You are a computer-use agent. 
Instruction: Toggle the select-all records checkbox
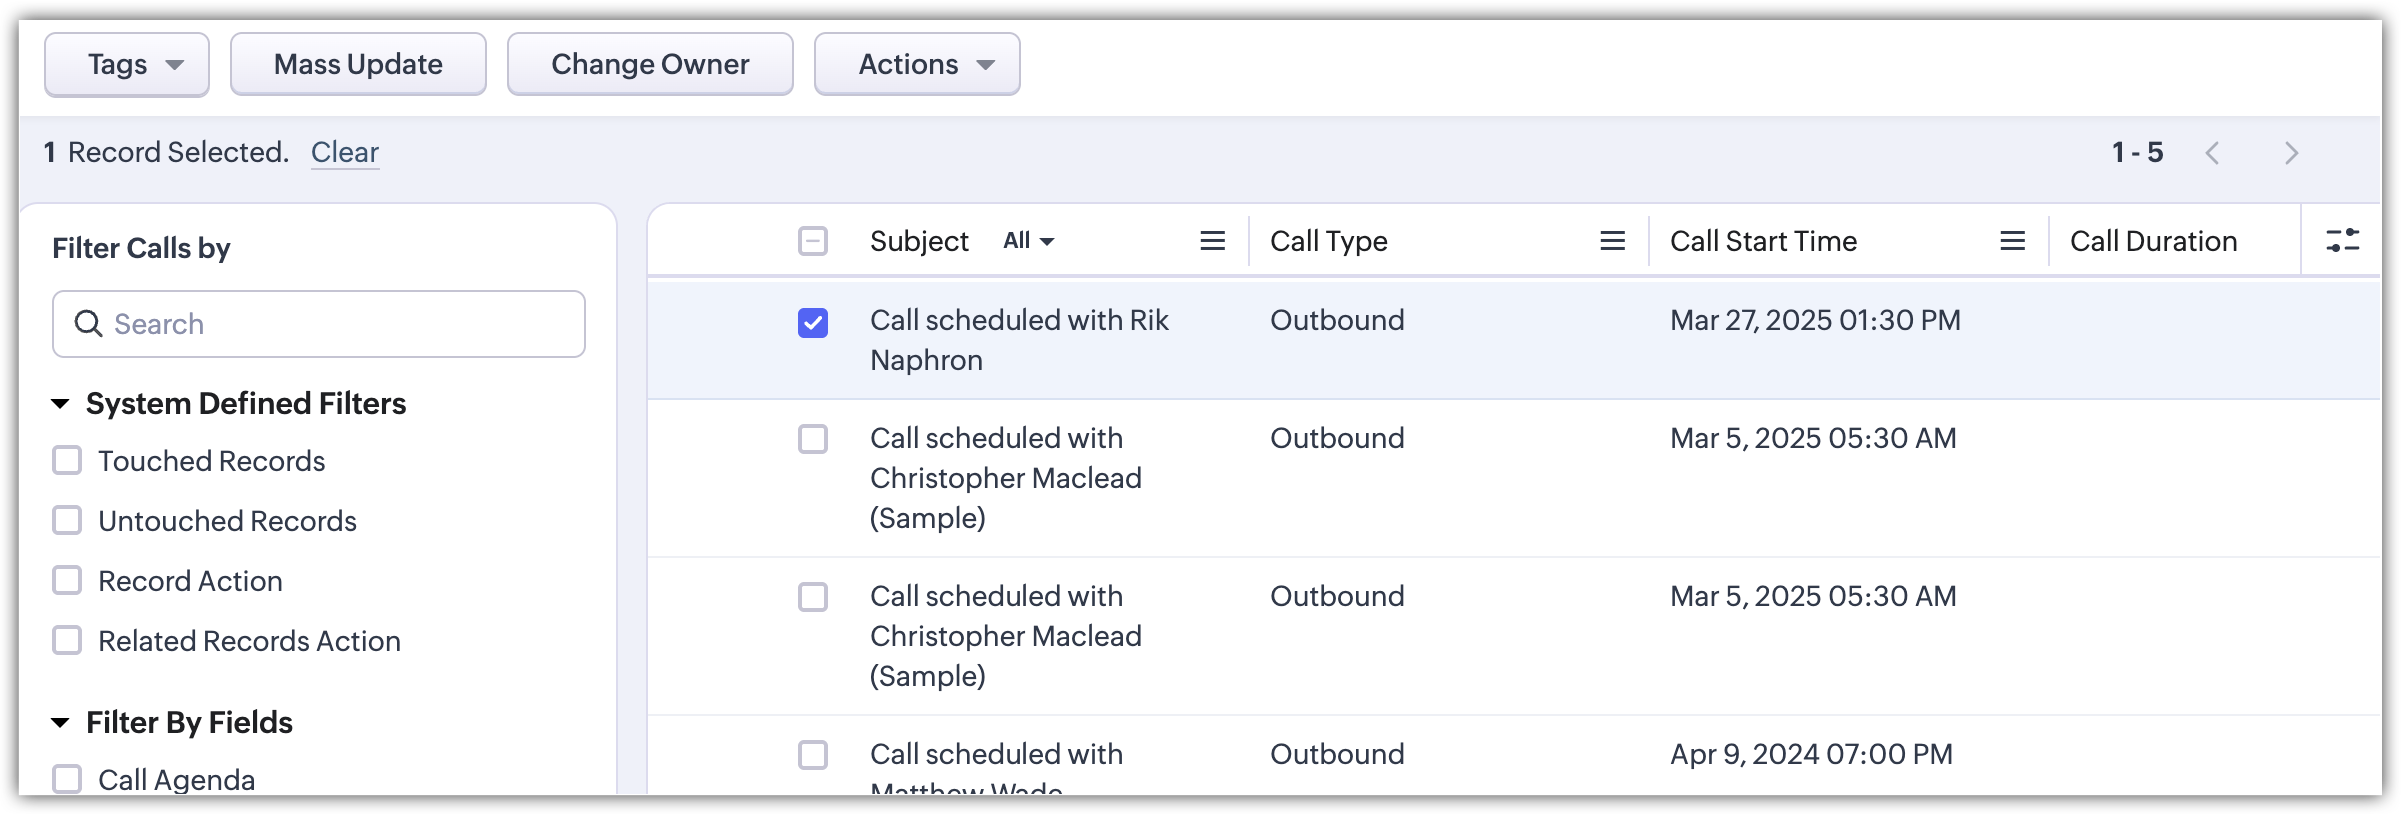[x=813, y=241]
